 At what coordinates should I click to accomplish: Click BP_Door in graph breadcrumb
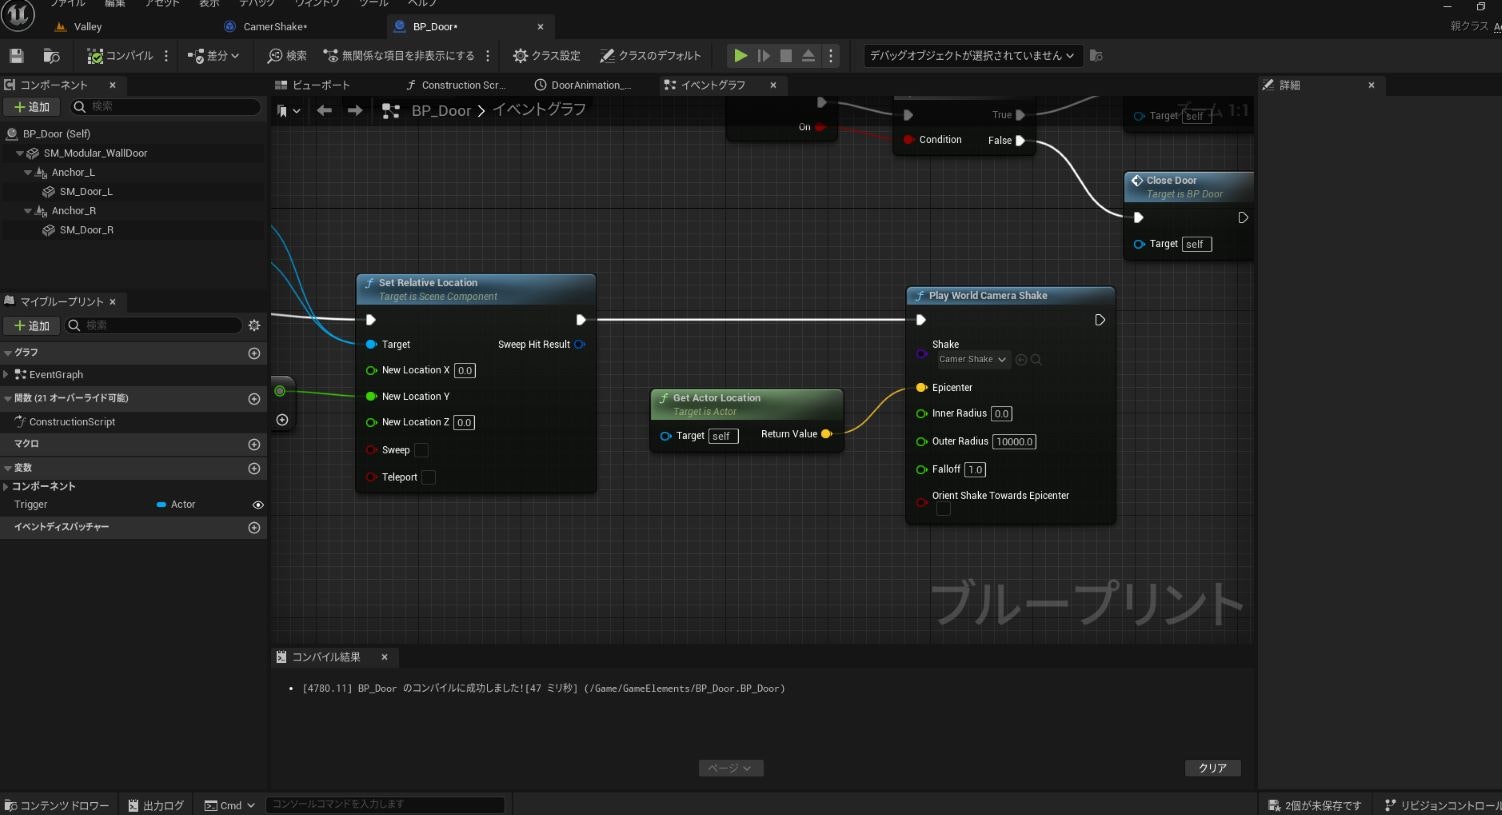tap(441, 110)
